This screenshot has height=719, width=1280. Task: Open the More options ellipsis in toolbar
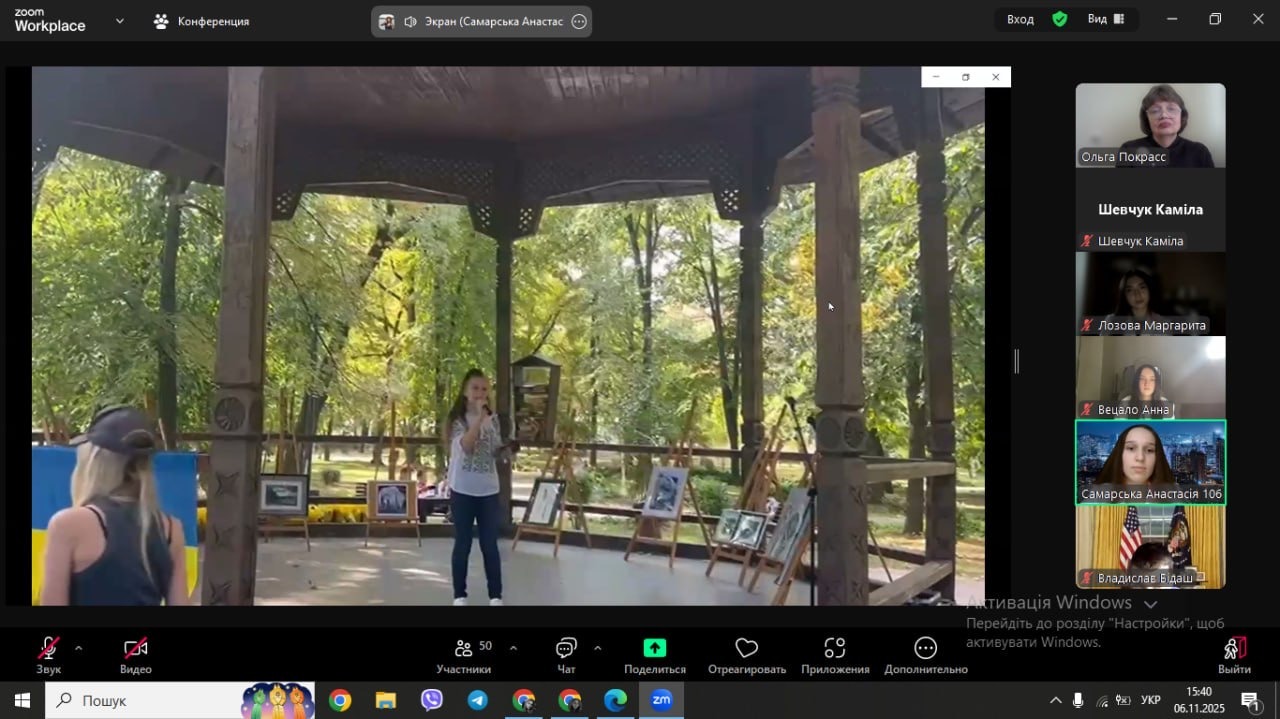[925, 648]
